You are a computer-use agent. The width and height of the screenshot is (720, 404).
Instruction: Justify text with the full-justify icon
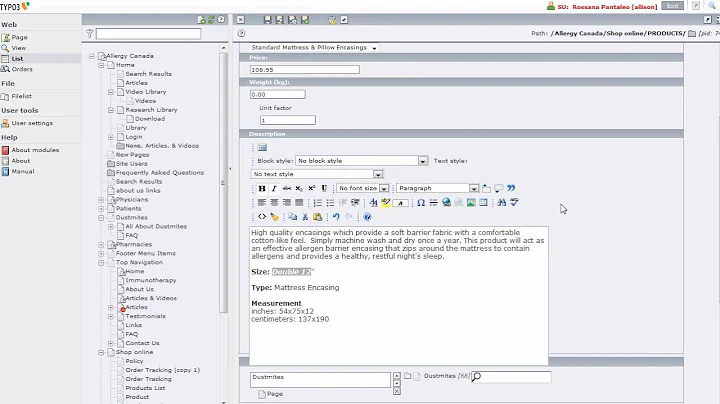tap(299, 202)
